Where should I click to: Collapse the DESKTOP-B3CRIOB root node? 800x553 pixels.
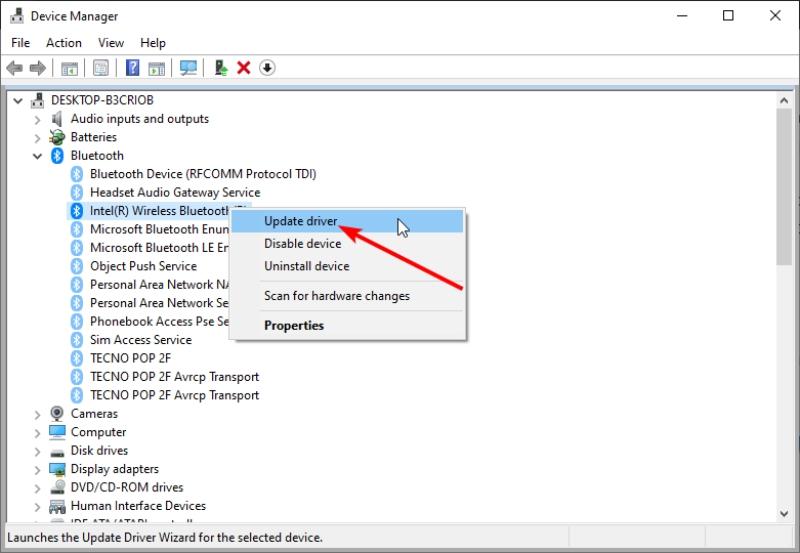[x=18, y=101]
